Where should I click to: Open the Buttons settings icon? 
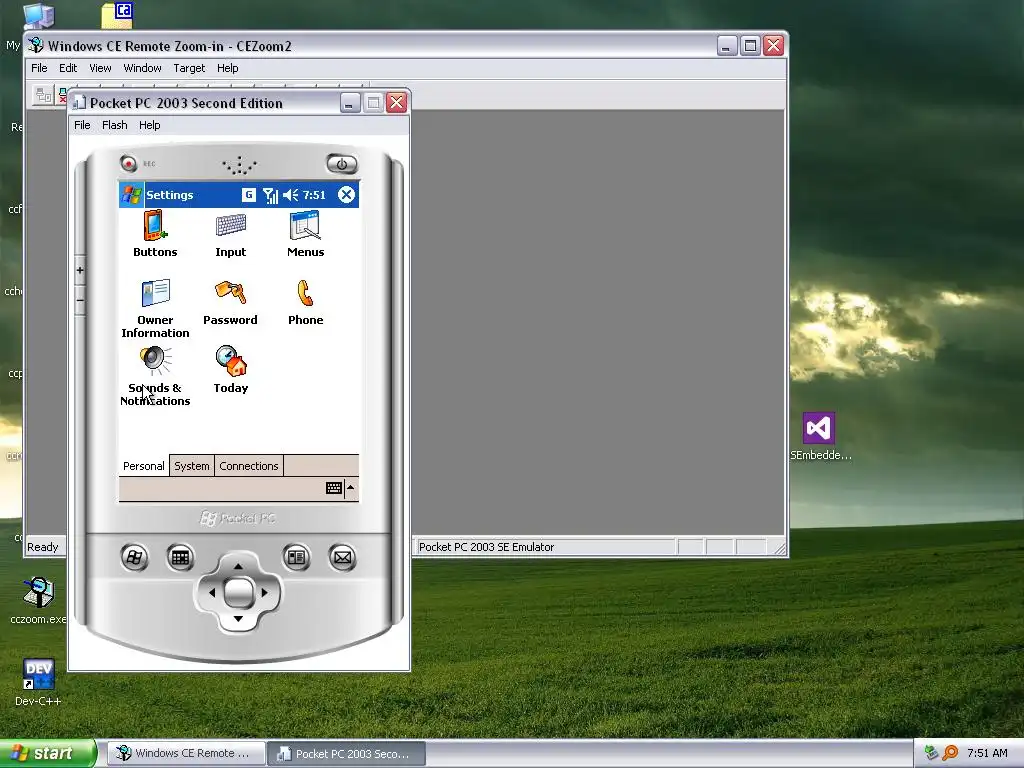155,233
